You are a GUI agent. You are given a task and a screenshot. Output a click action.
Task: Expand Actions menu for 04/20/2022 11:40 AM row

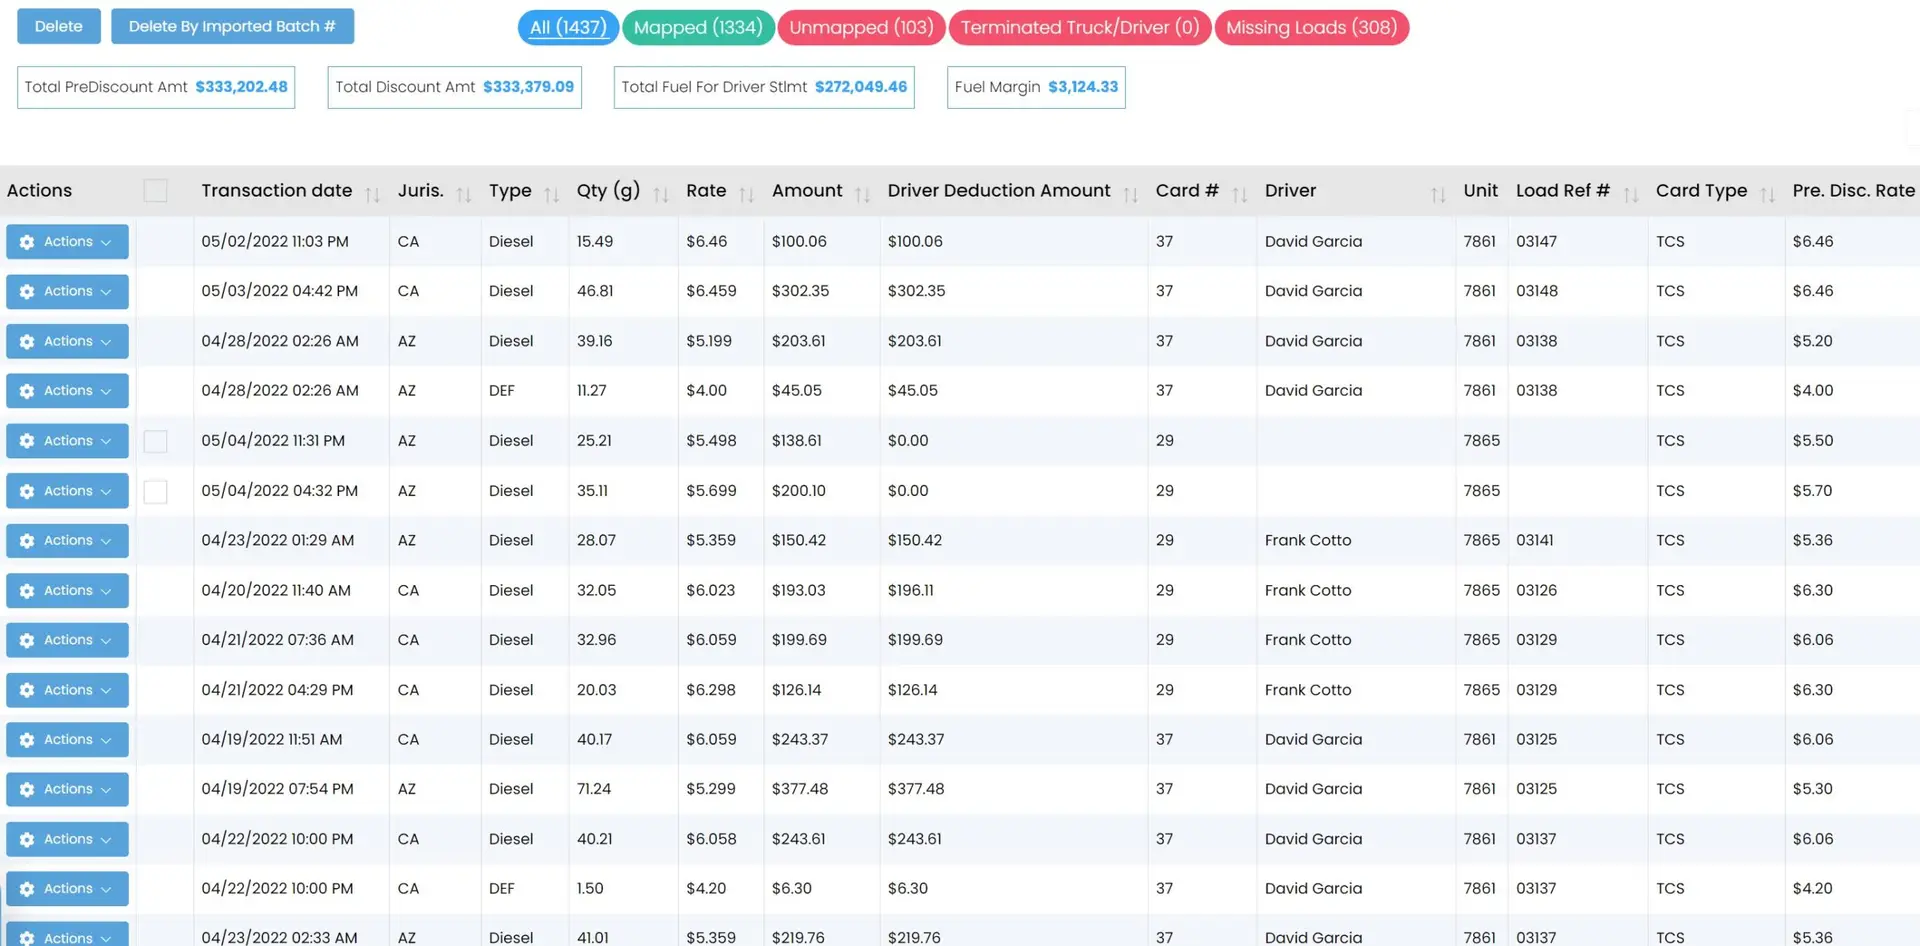(x=67, y=591)
